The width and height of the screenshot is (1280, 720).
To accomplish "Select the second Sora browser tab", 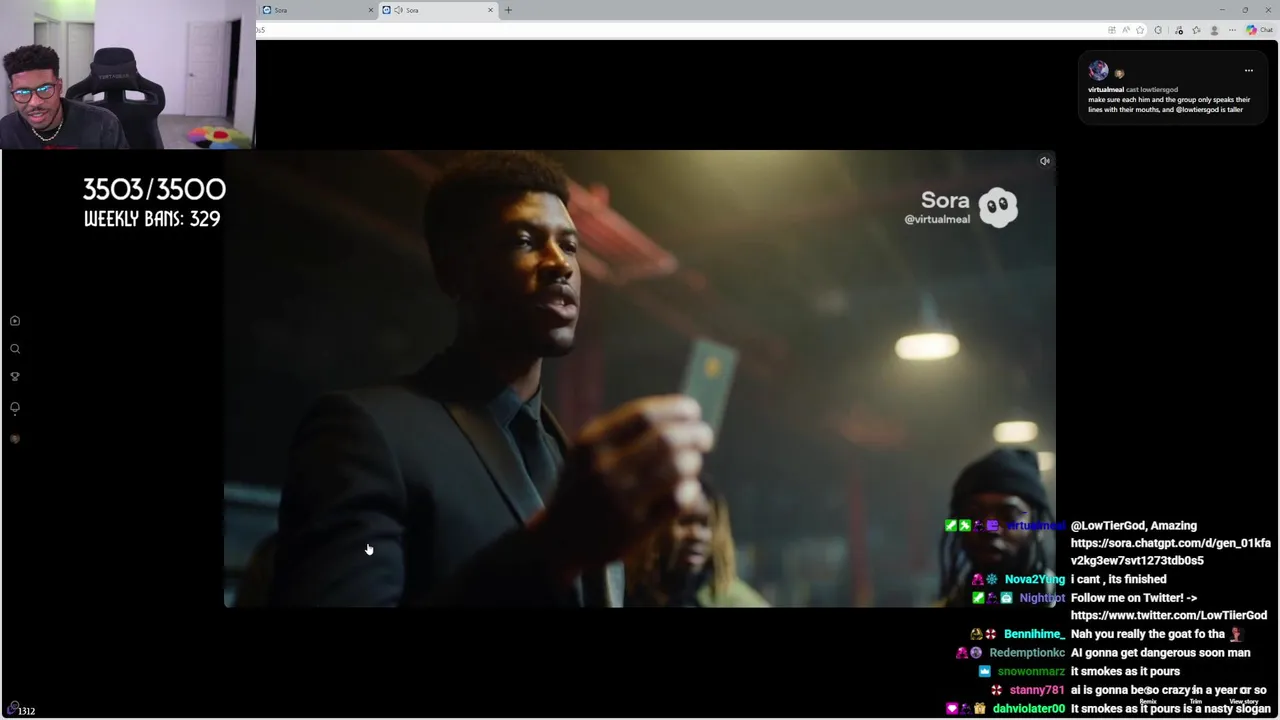I will pyautogui.click(x=437, y=10).
